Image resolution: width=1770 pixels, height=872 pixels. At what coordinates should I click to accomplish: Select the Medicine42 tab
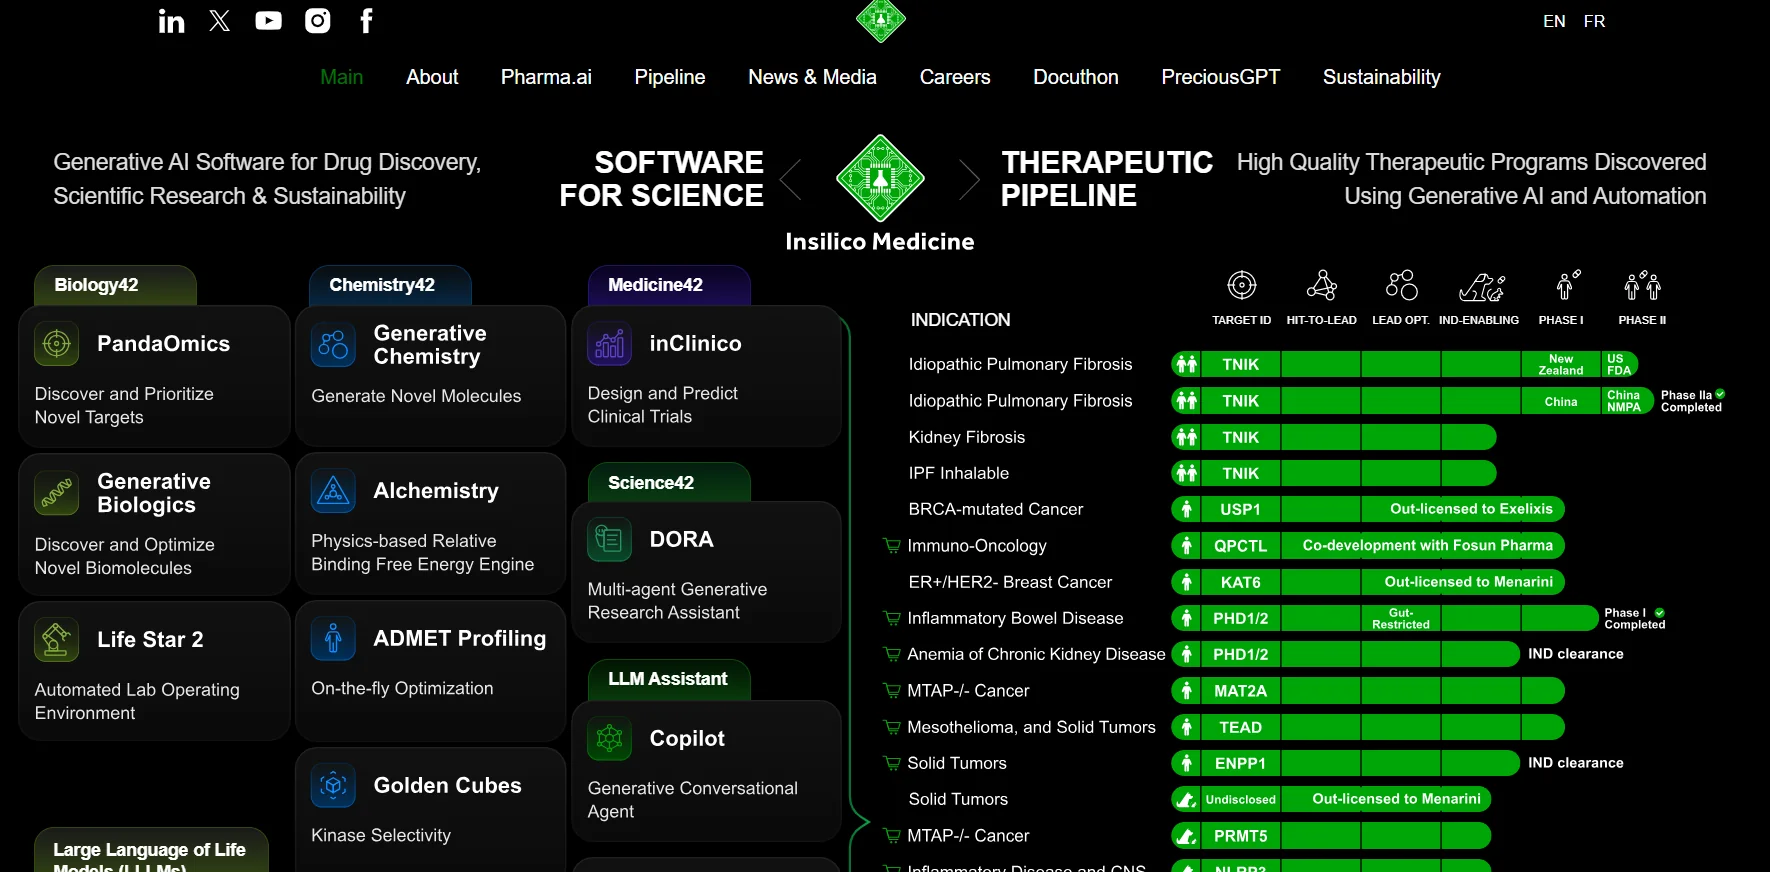click(x=669, y=285)
